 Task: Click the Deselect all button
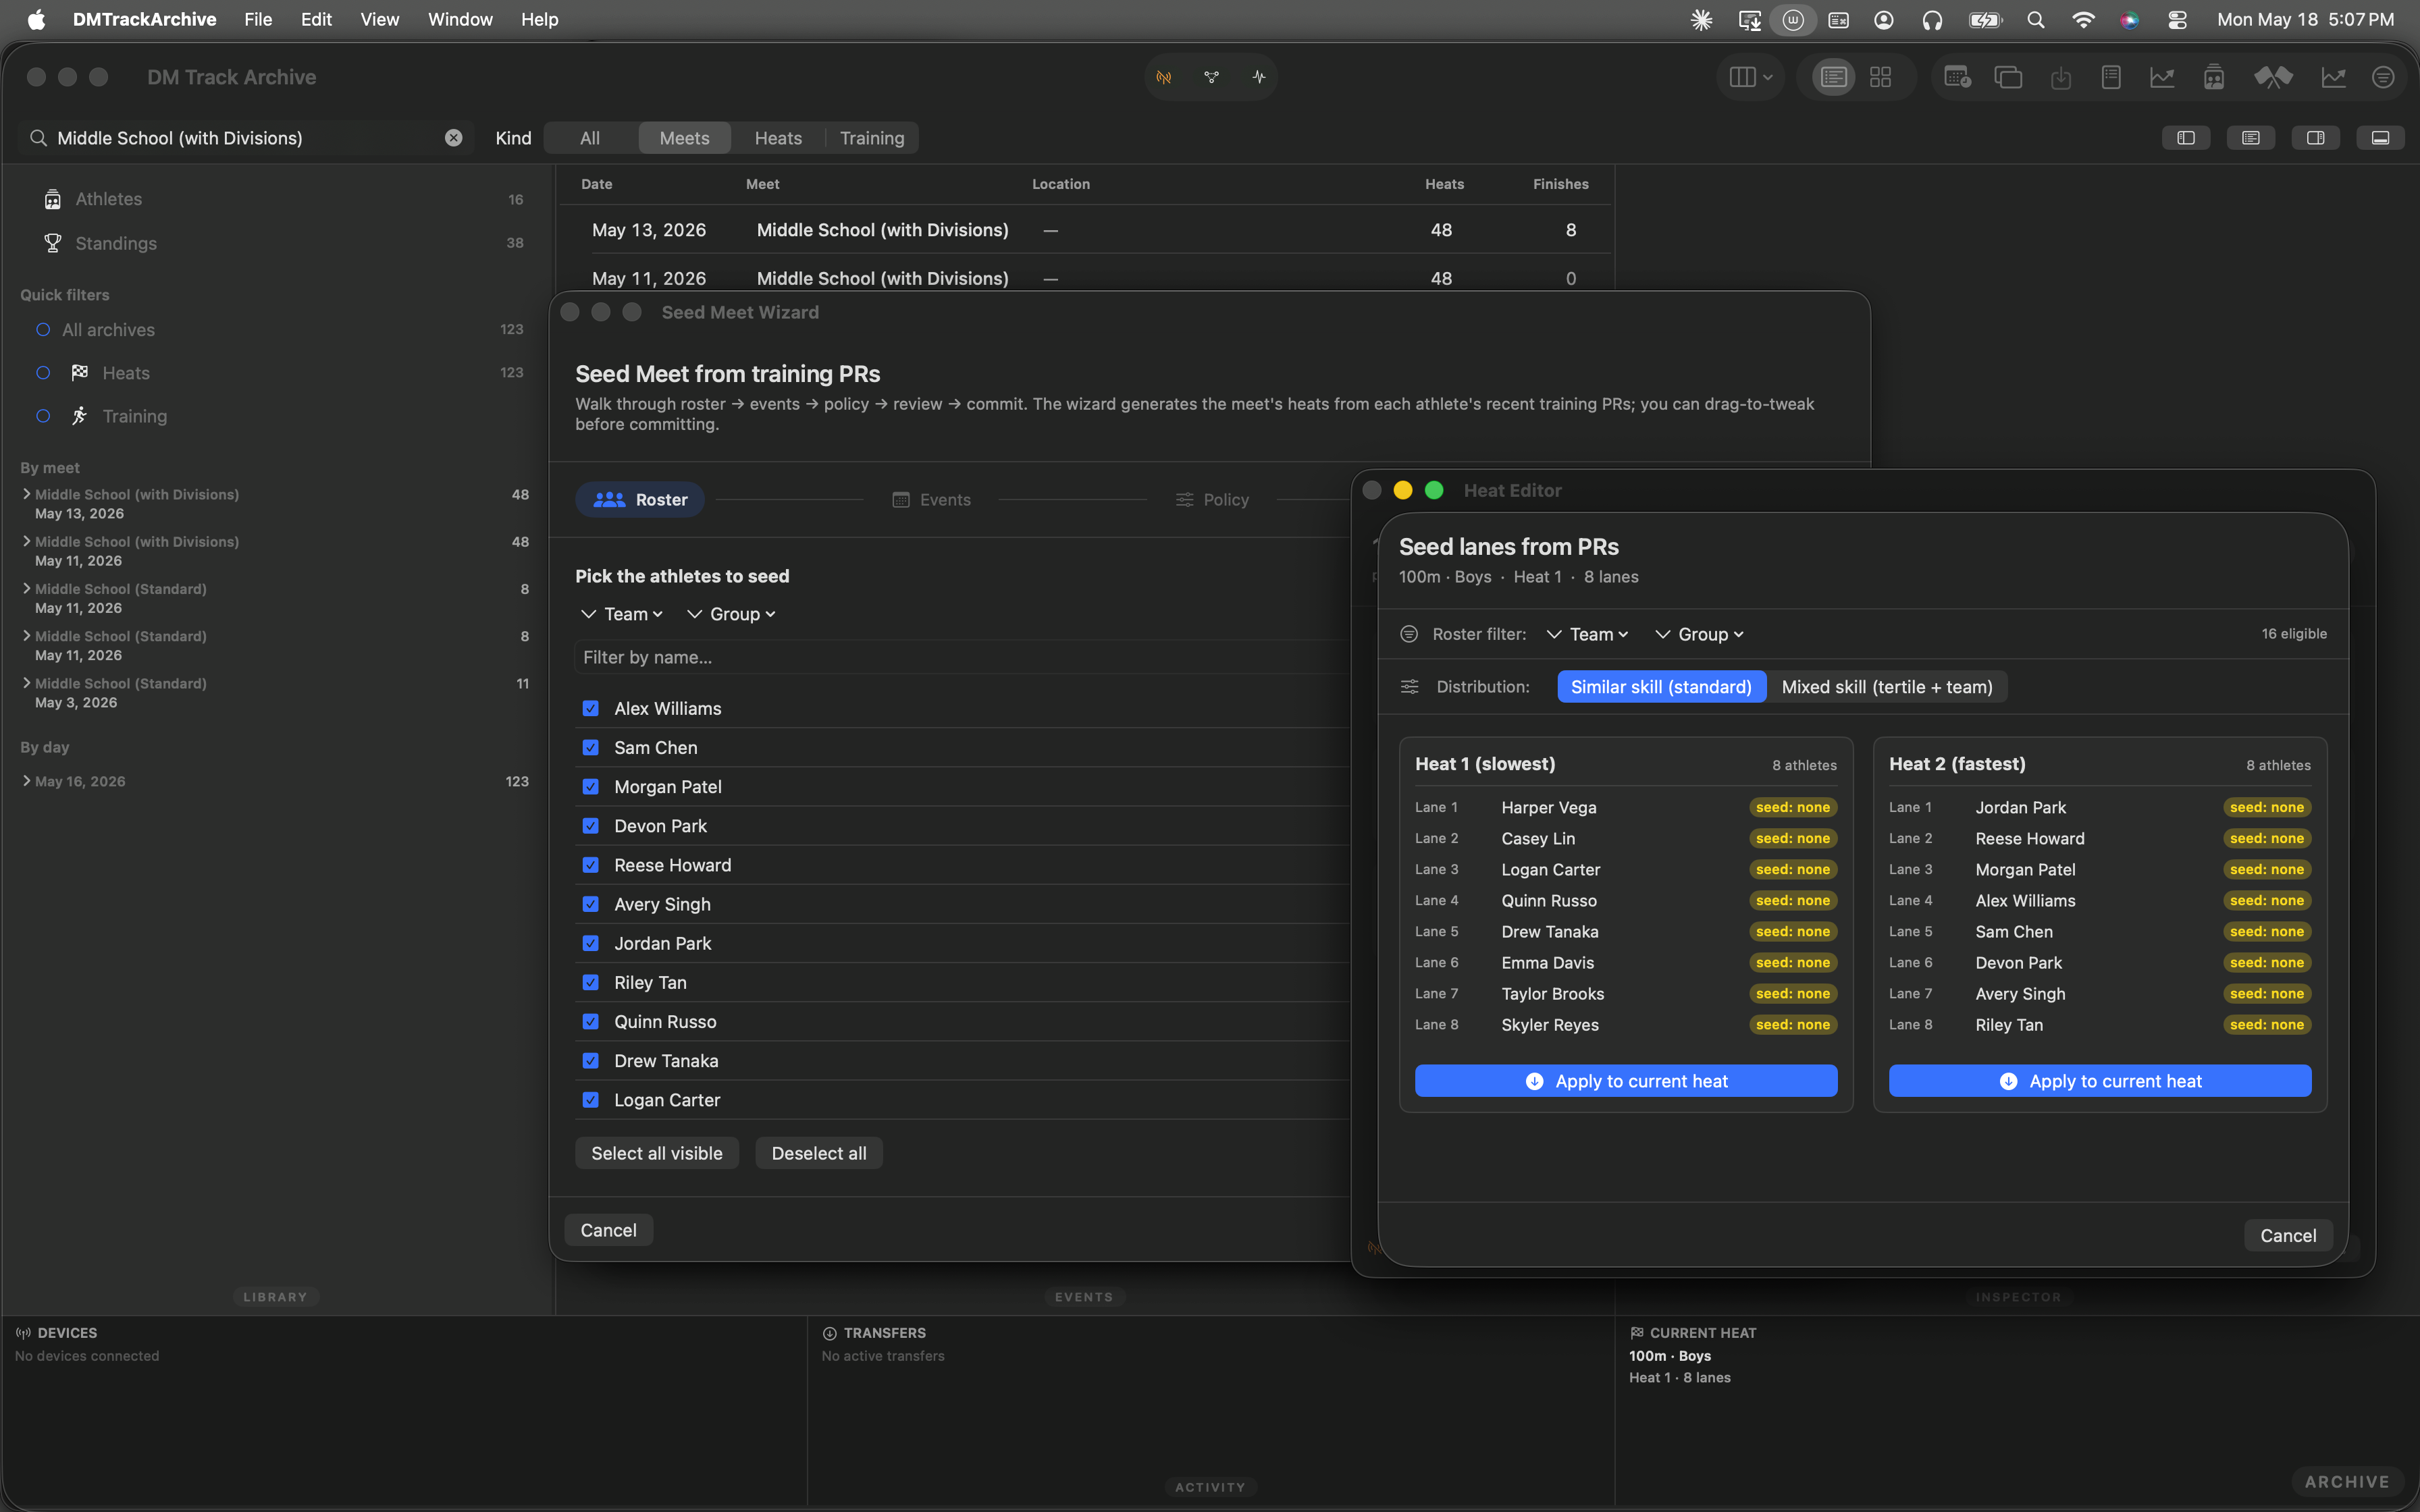(x=819, y=1153)
